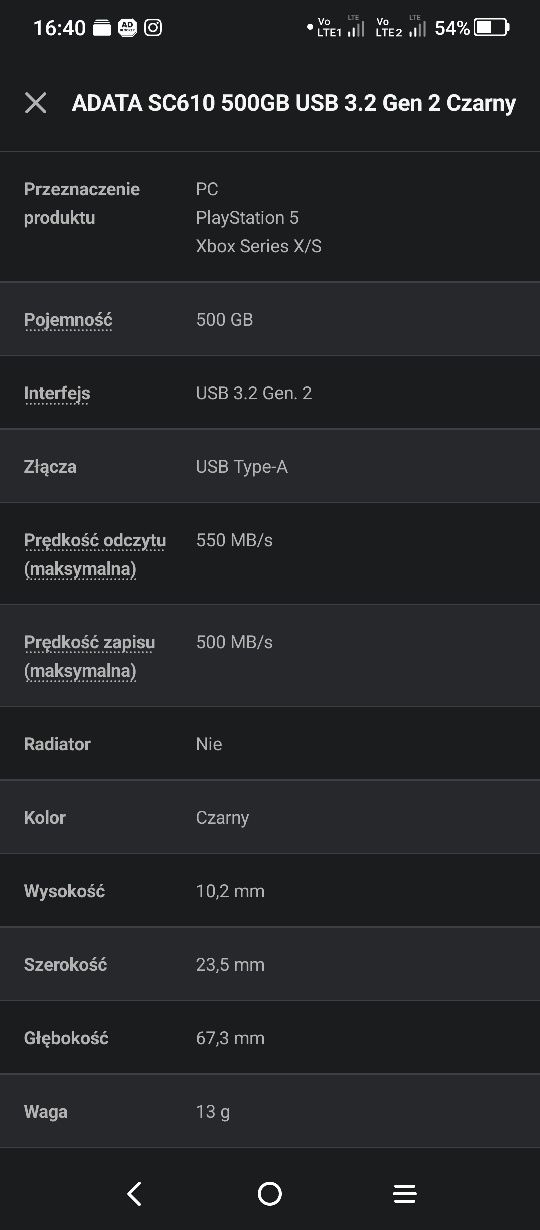Tap the underlined Interfejs label
Screen dimensions: 540x1230
pyautogui.click(x=57, y=394)
